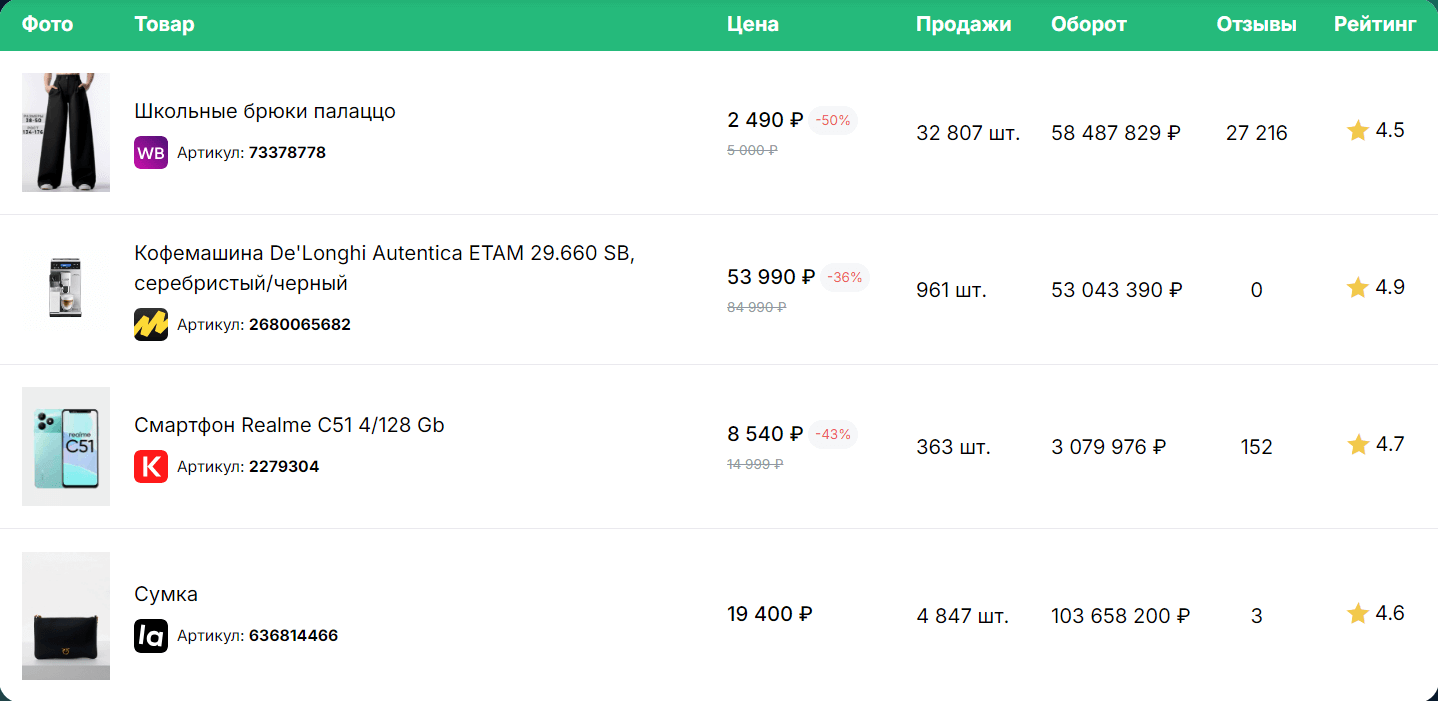Click the star icon next to the 4.6 rating

click(1357, 613)
